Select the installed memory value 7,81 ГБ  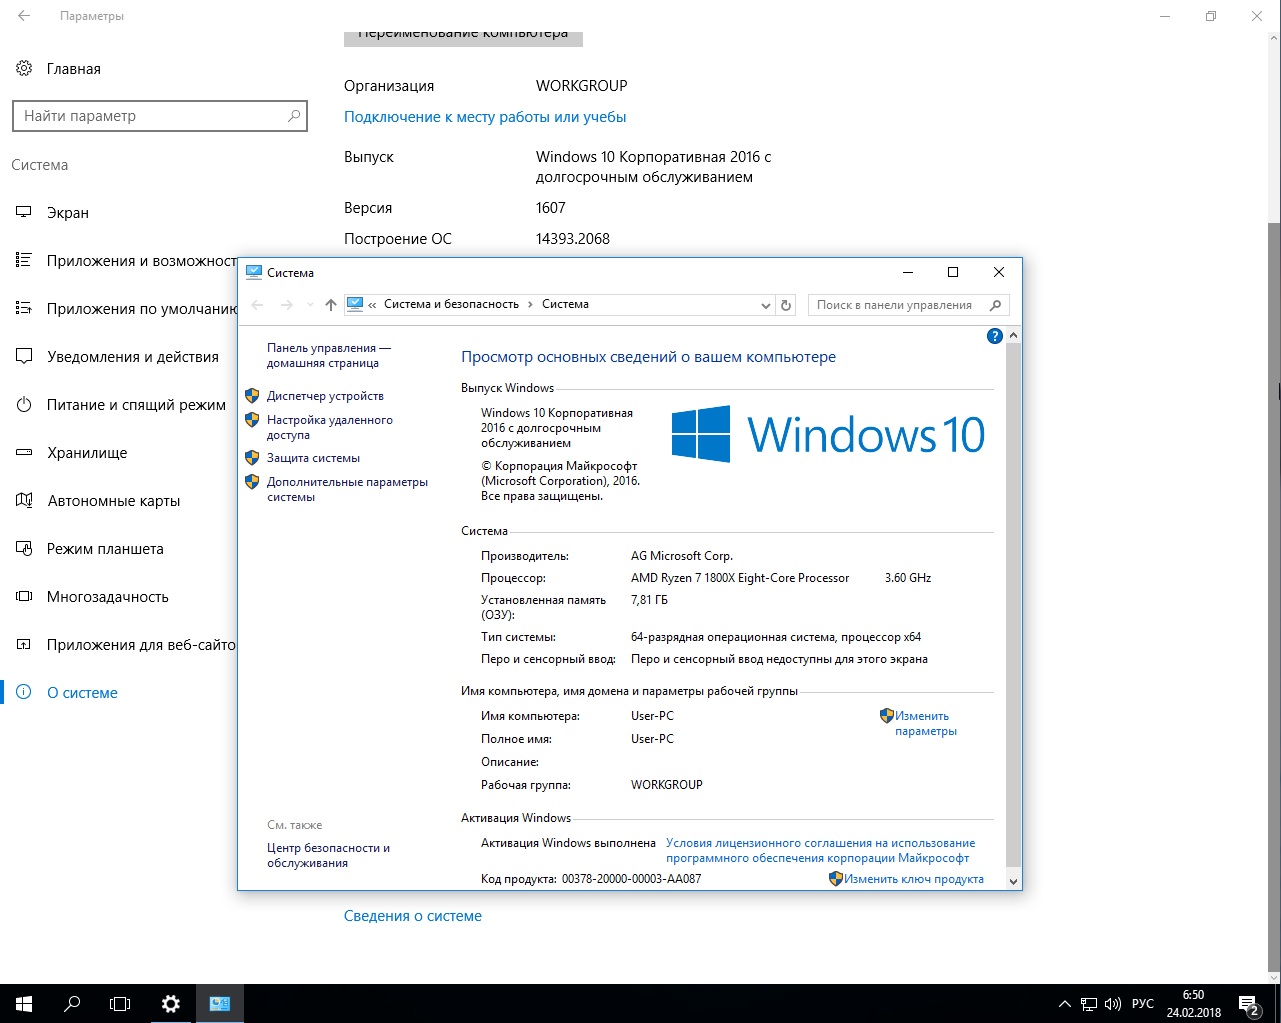coord(649,600)
